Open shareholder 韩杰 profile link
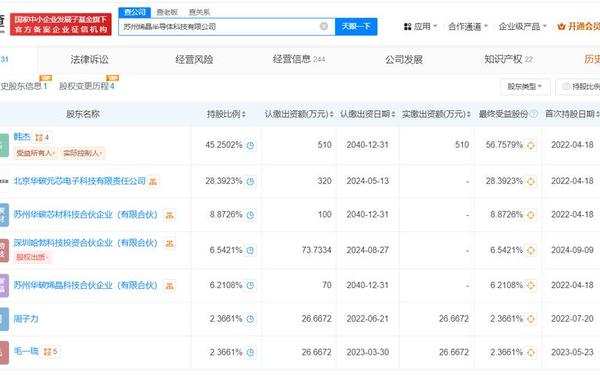The image size is (600, 375). coord(21,137)
